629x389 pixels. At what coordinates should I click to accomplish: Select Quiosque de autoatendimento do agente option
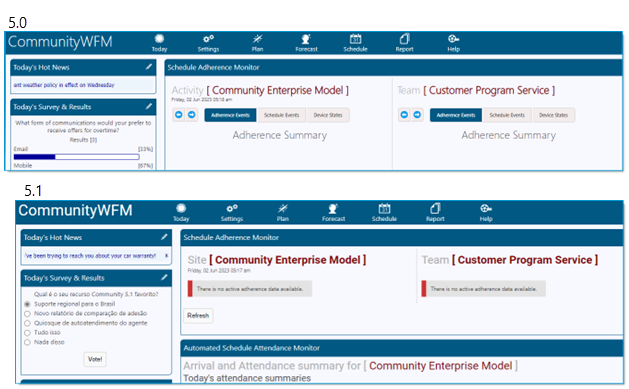pyautogui.click(x=27, y=323)
